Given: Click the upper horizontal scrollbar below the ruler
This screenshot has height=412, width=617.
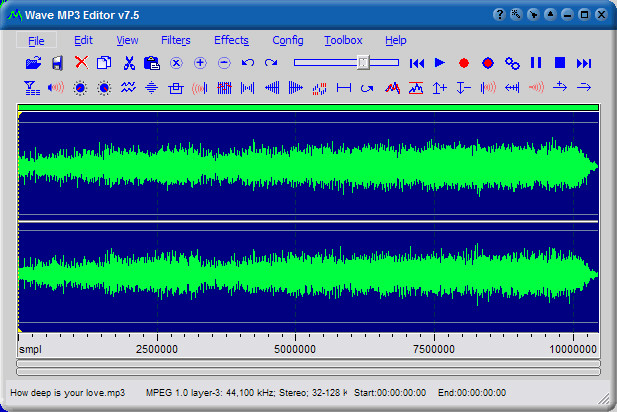Looking at the screenshot, I should 308,363.
